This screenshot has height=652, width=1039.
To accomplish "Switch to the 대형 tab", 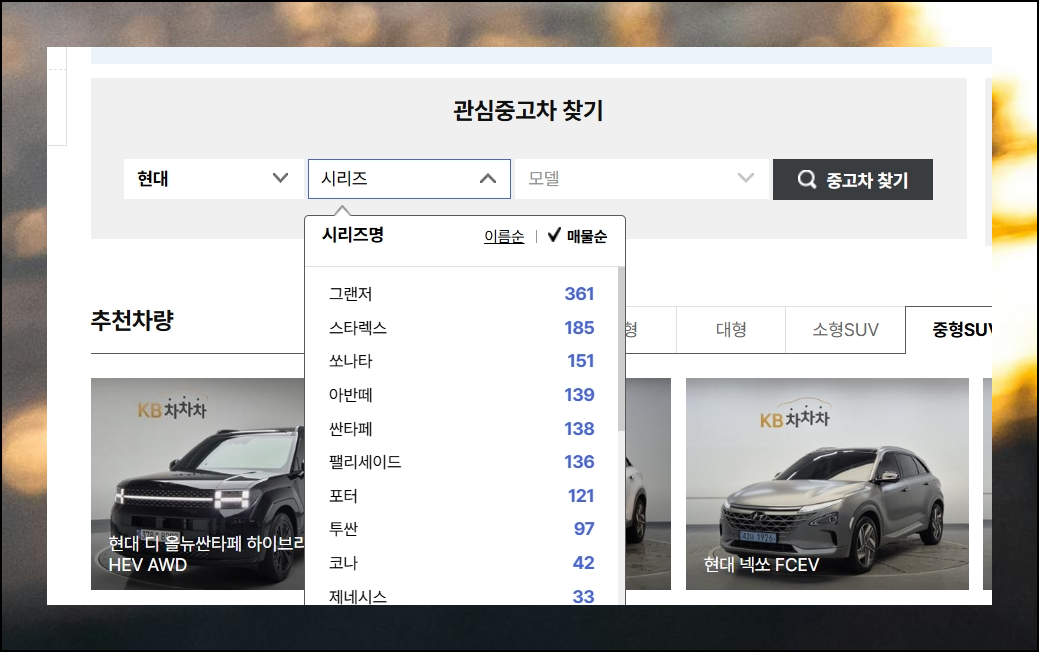I will (x=731, y=329).
